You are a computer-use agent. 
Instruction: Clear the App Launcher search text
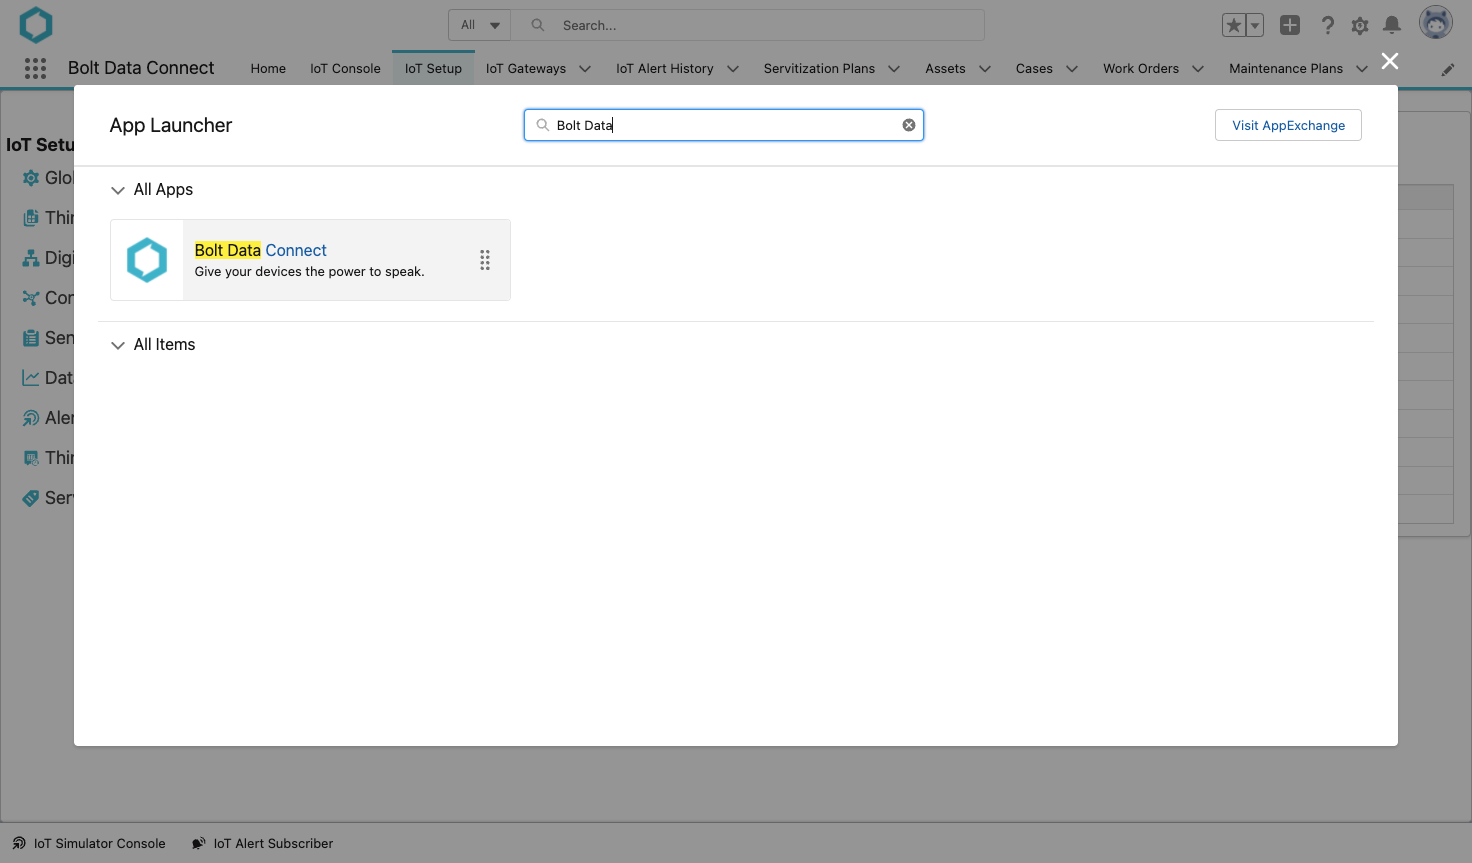tap(909, 125)
